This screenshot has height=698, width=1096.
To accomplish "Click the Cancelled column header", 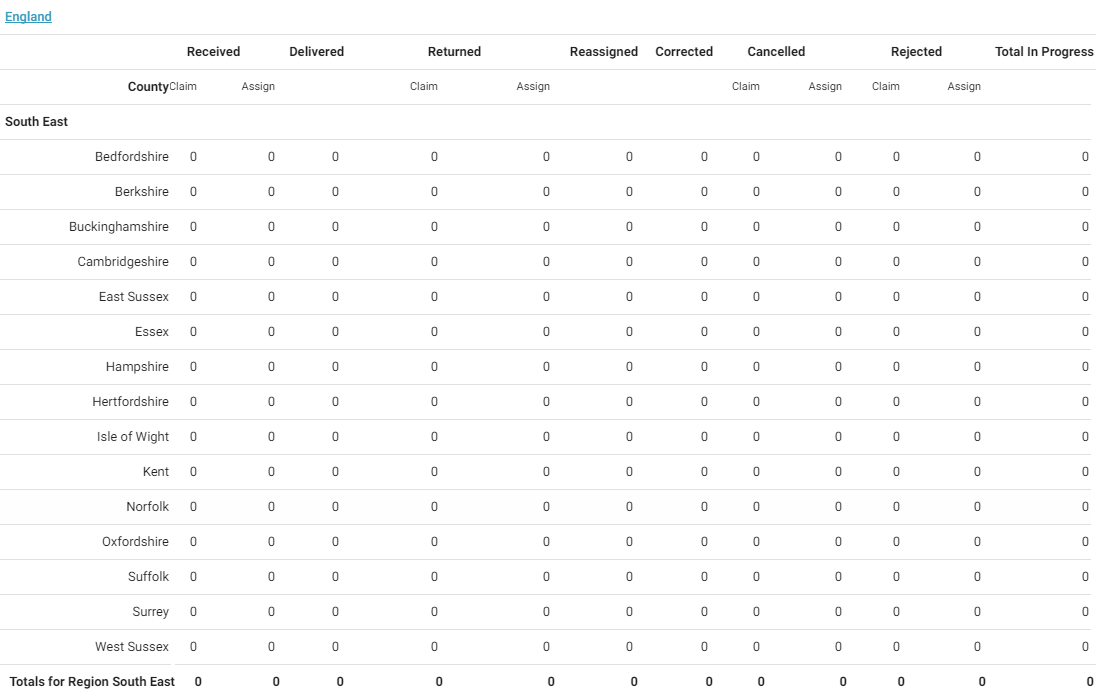I will [x=776, y=52].
